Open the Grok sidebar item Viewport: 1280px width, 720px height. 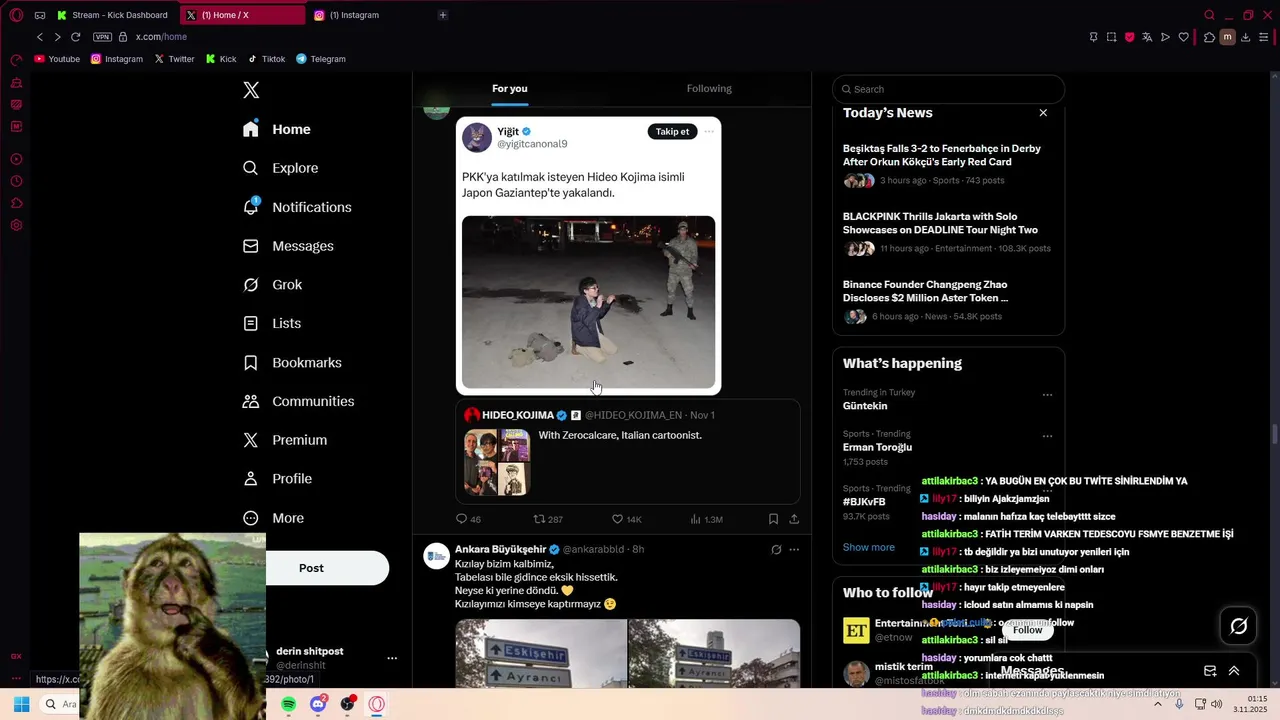tap(272, 285)
